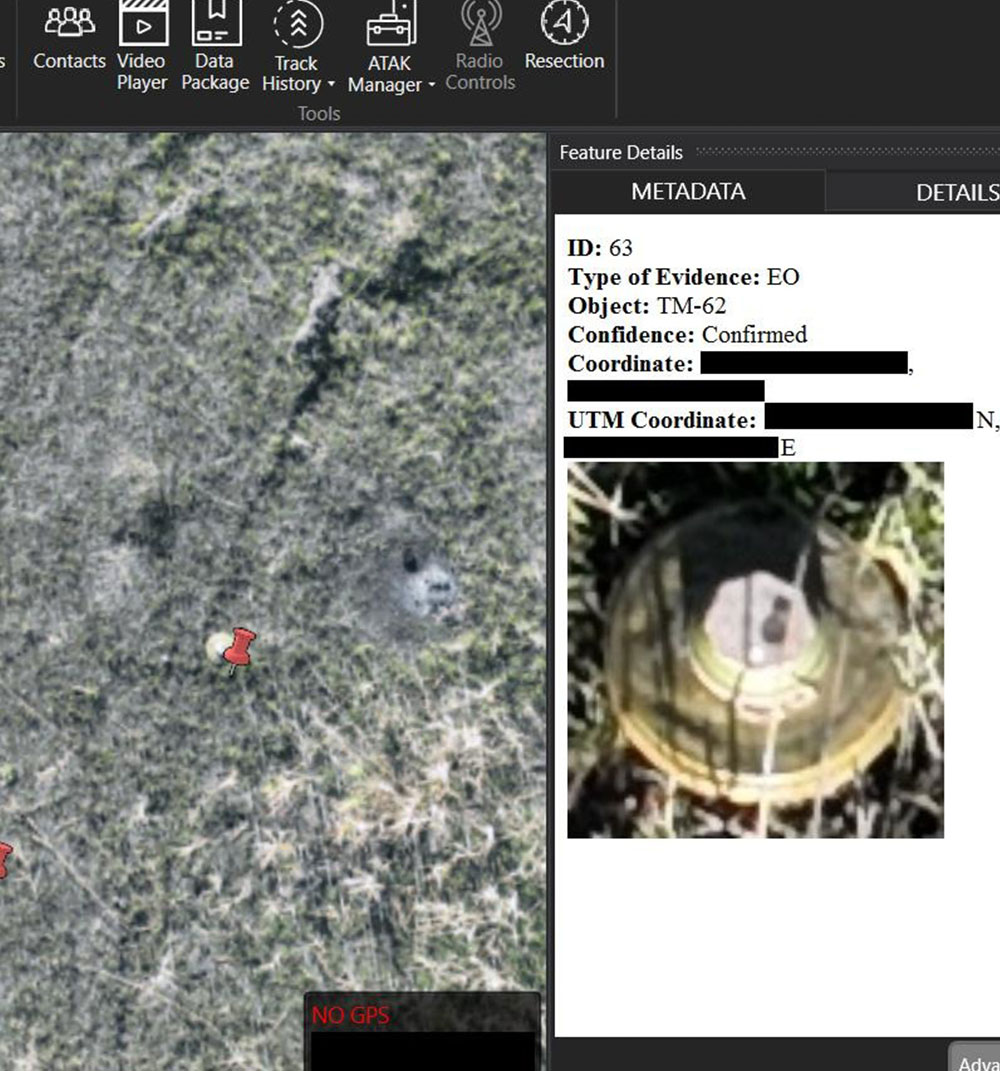Switch to the DETAILS tab
1000x1071 pixels.
955,193
